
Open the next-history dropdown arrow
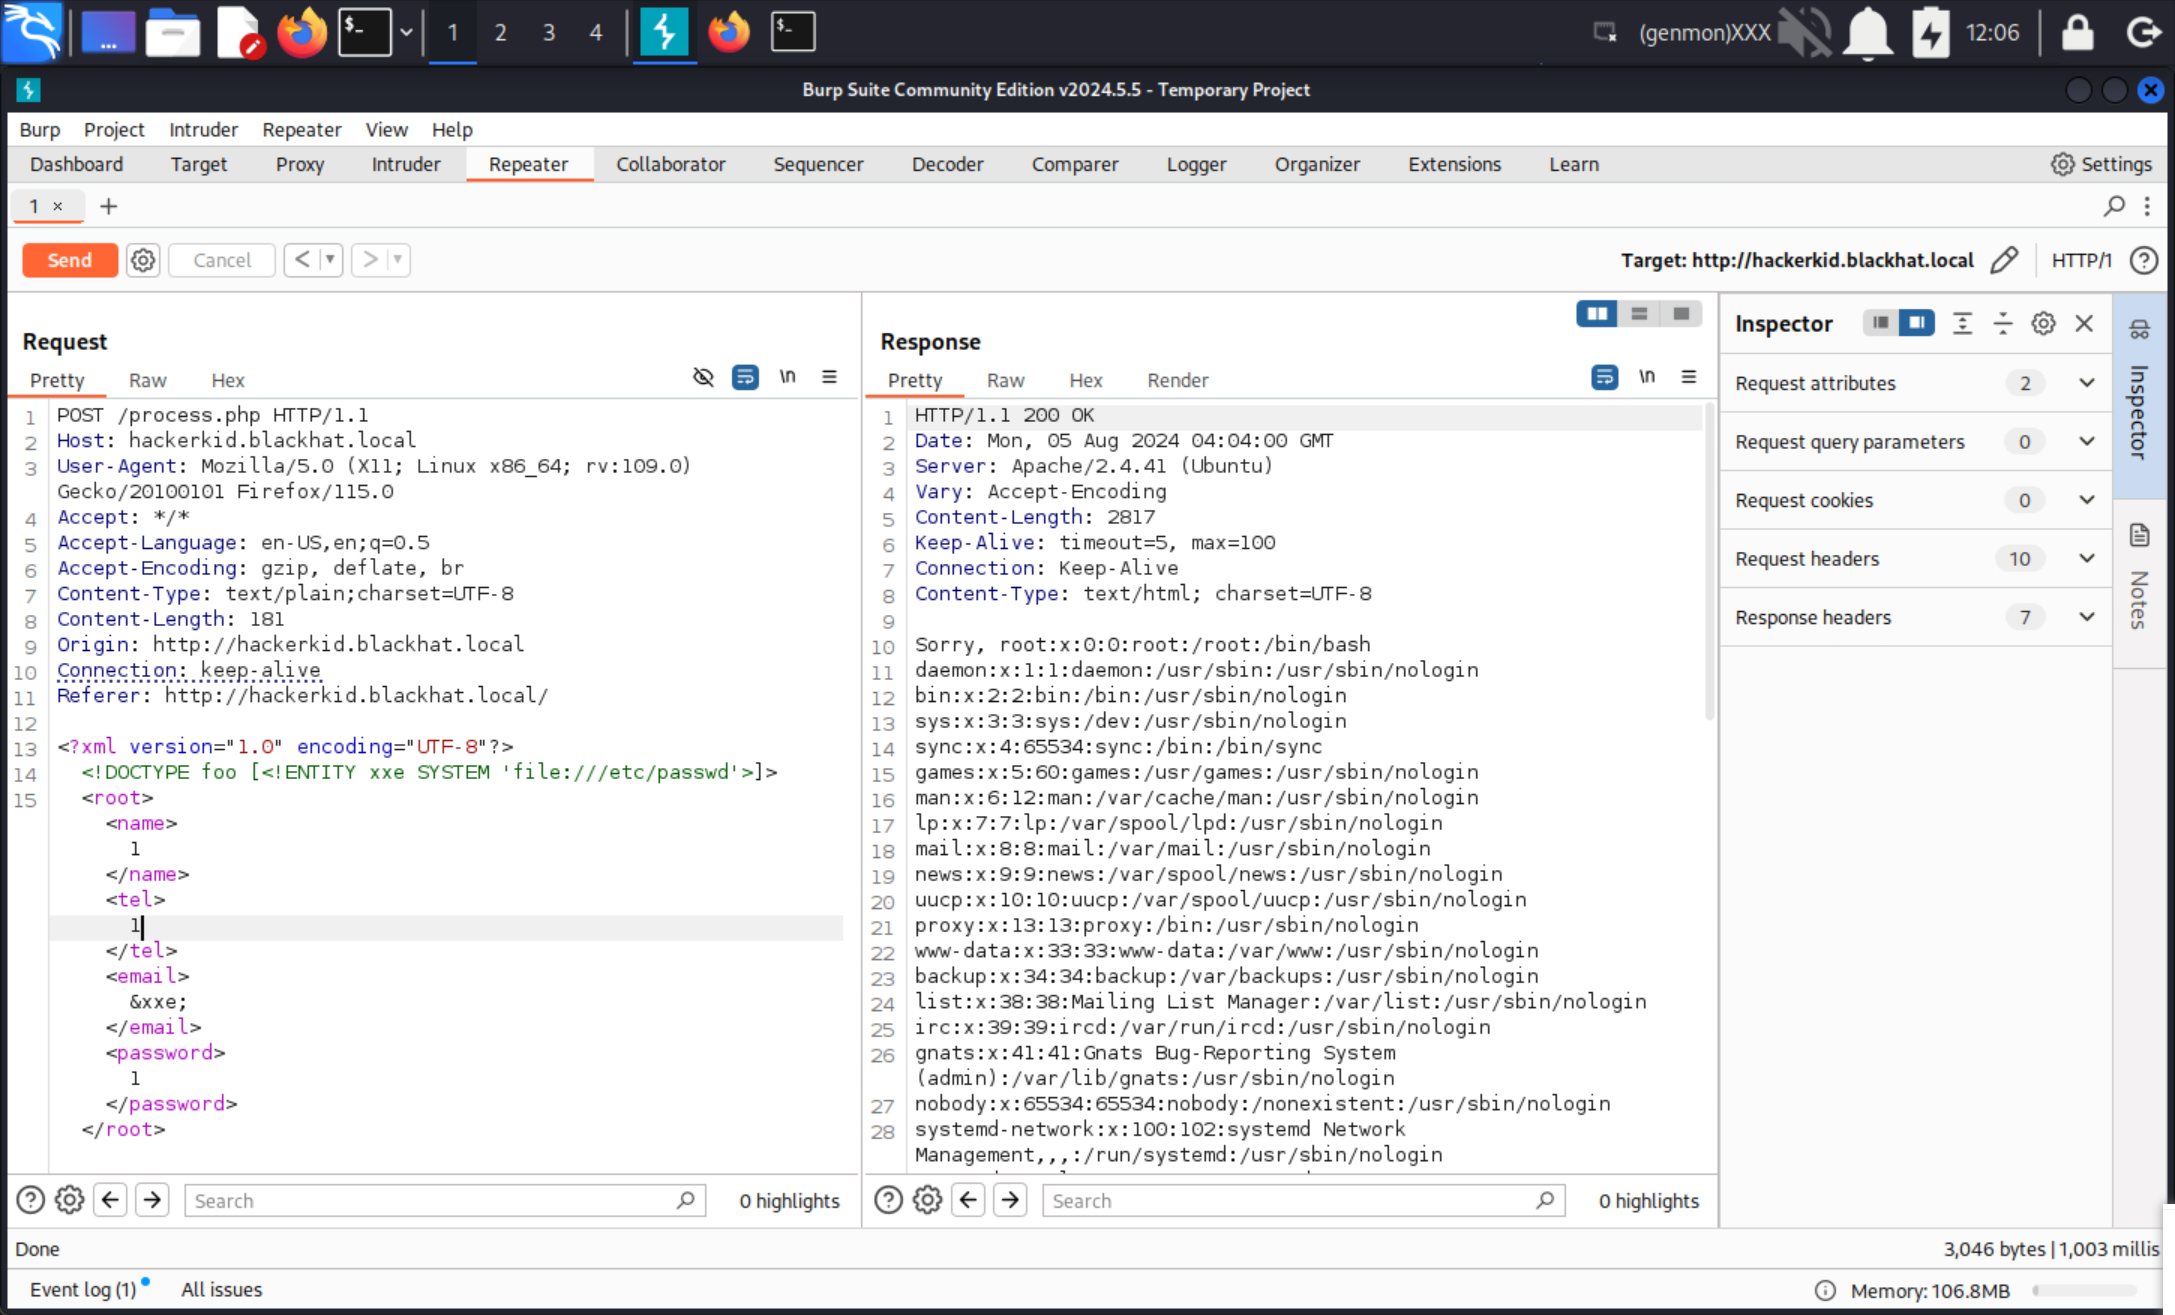pos(398,260)
